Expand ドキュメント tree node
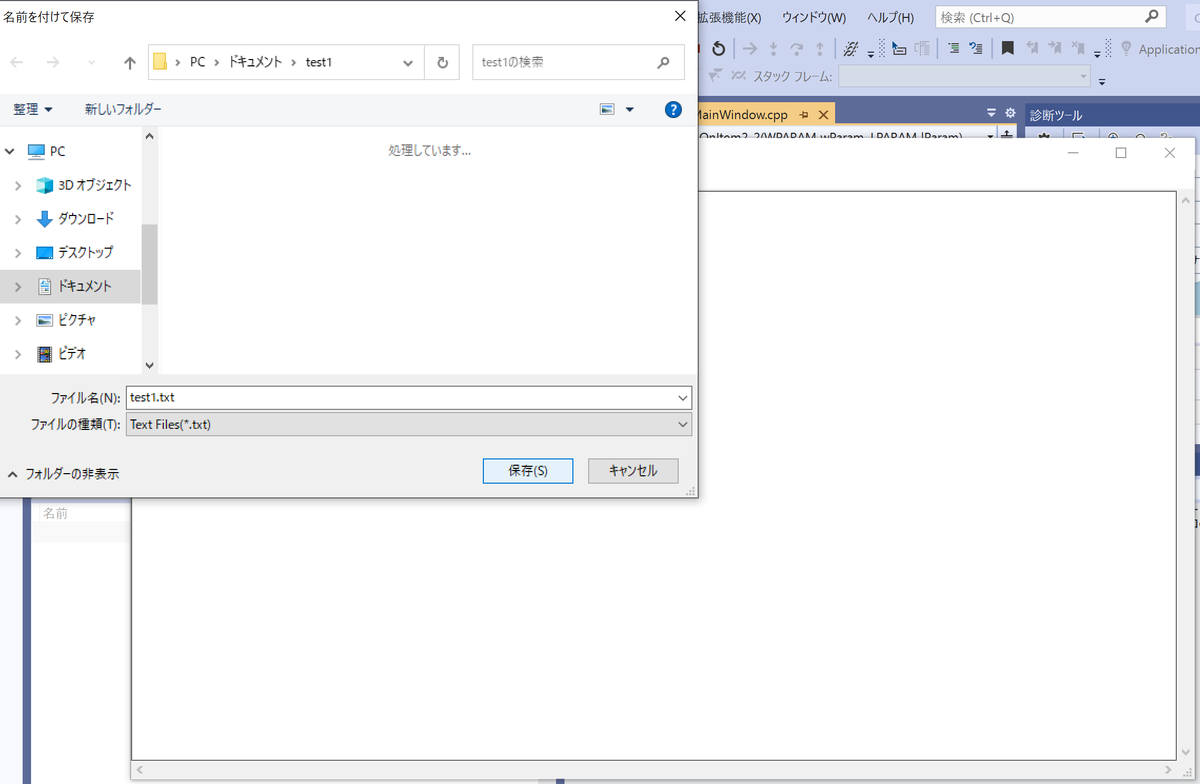 pyautogui.click(x=18, y=286)
